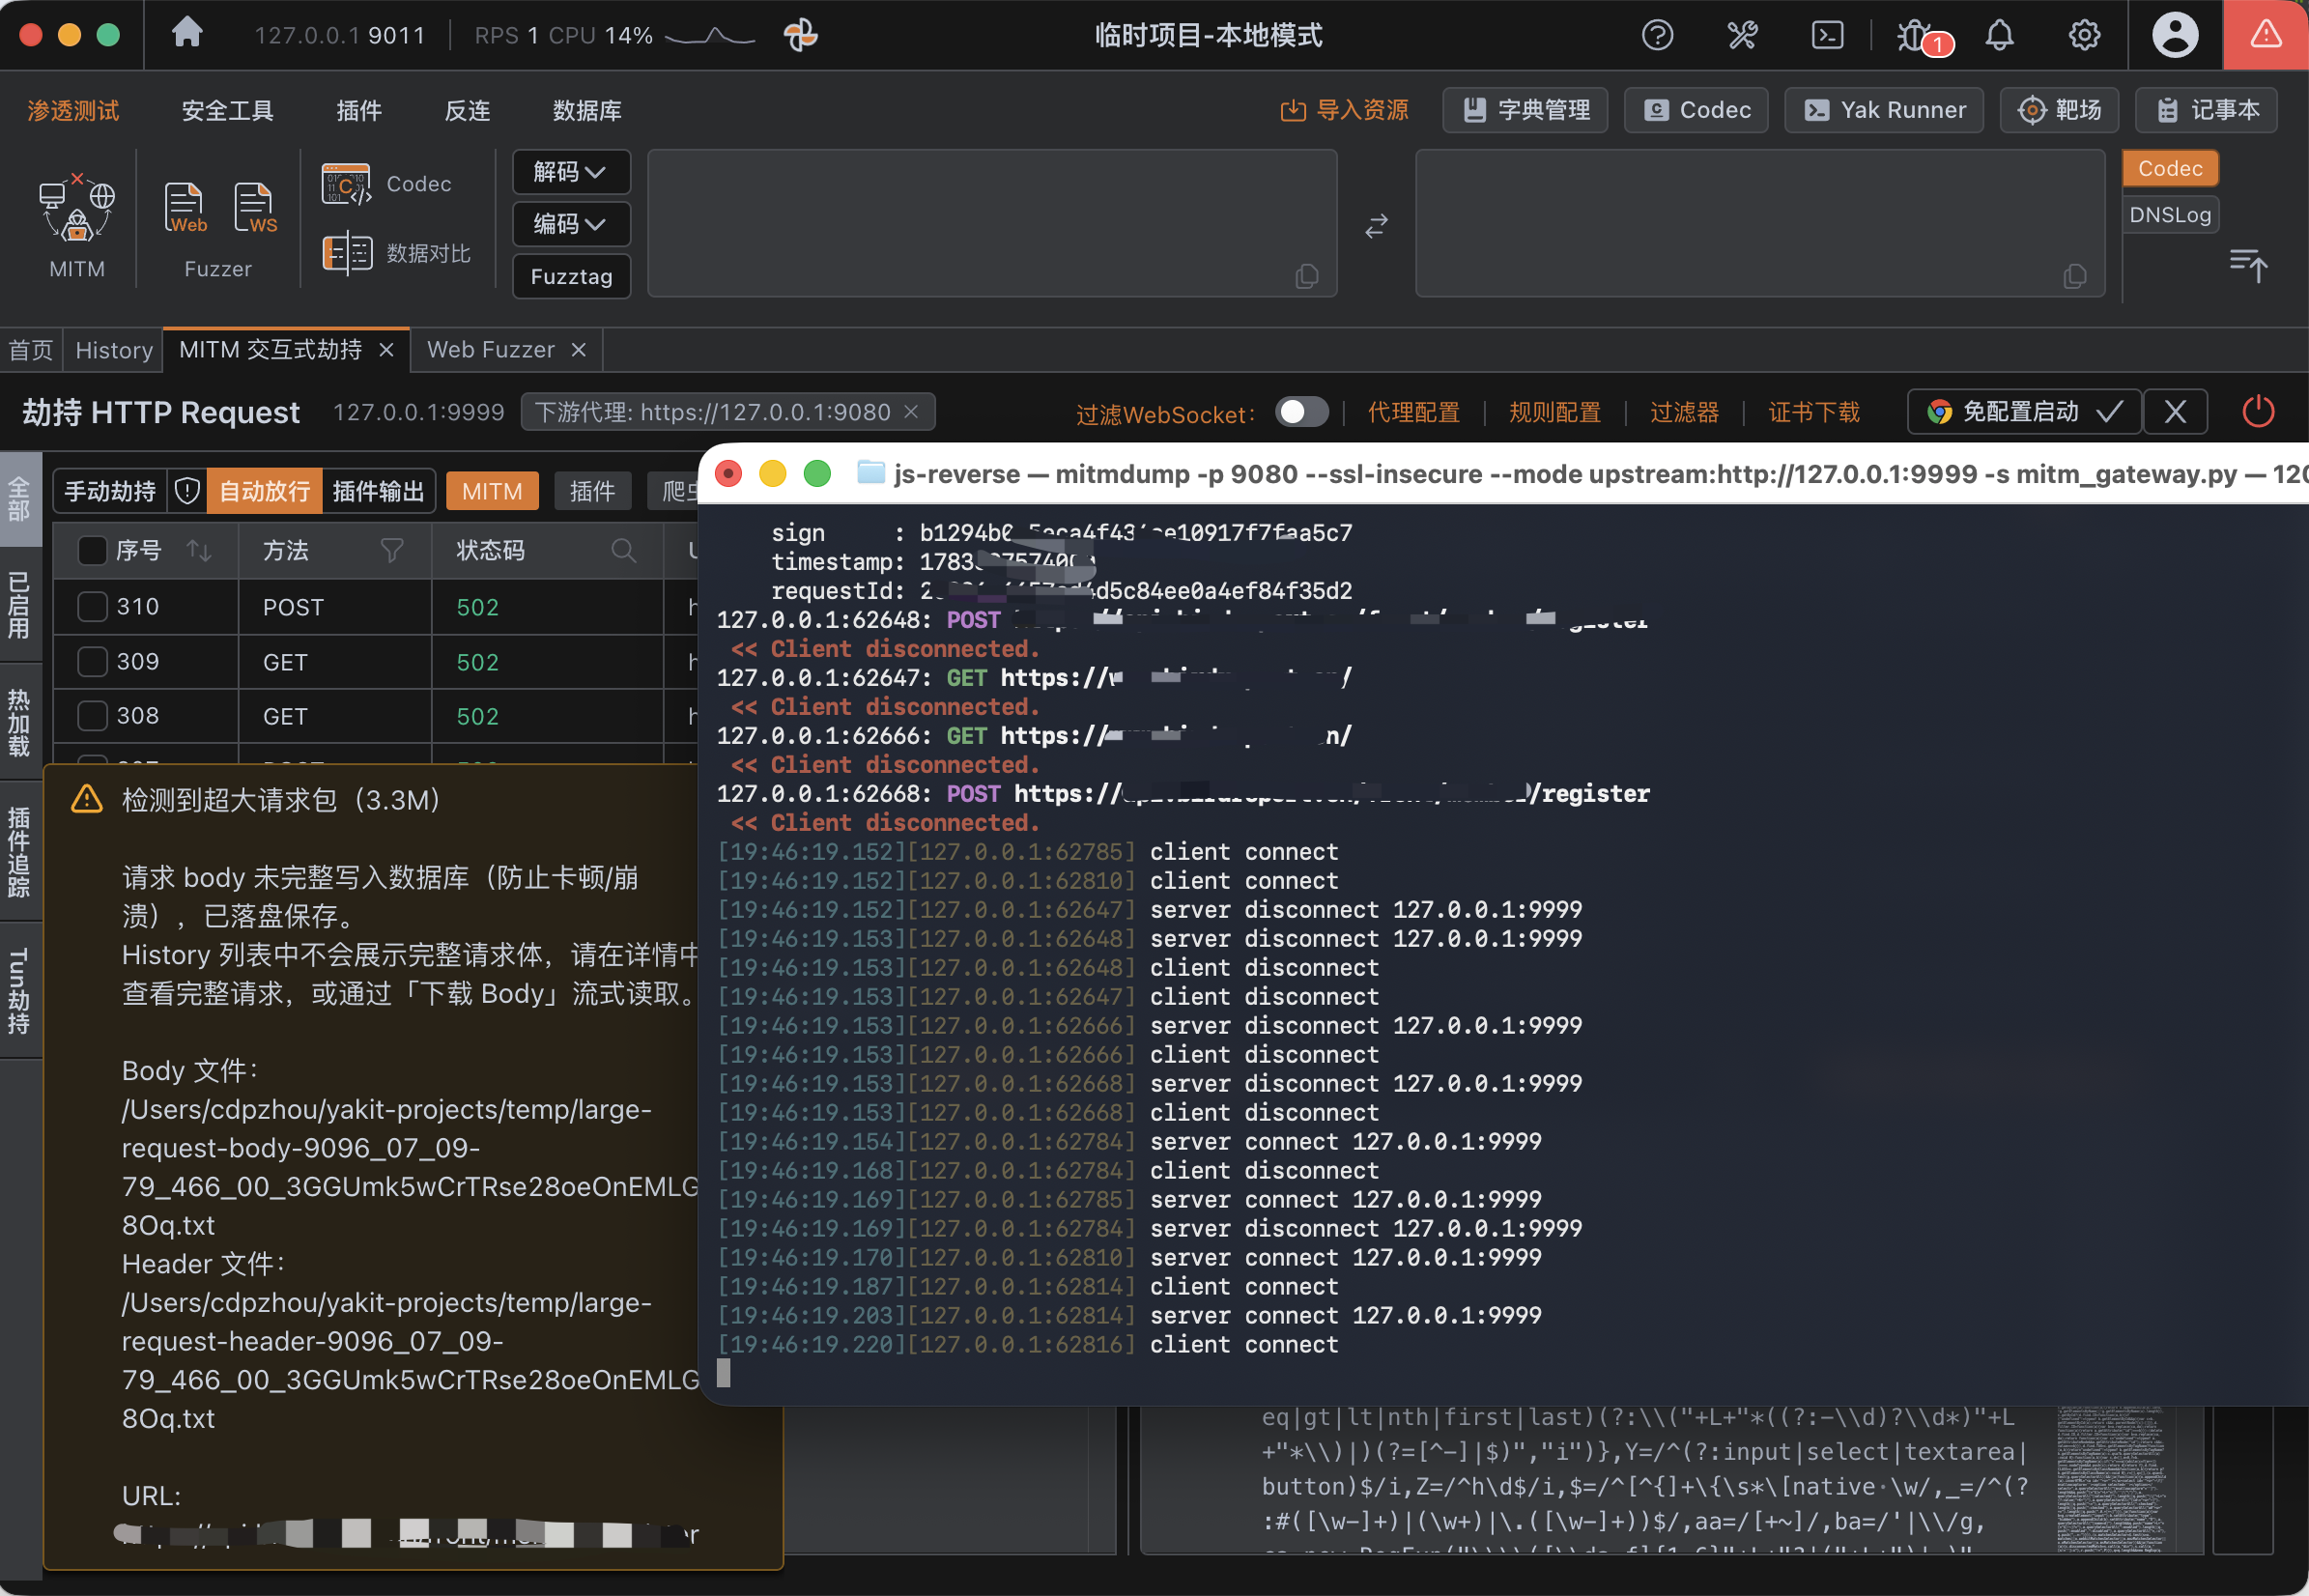The height and width of the screenshot is (1596, 2309).
Task: Open 过滤器 link
Action: [x=1684, y=412]
